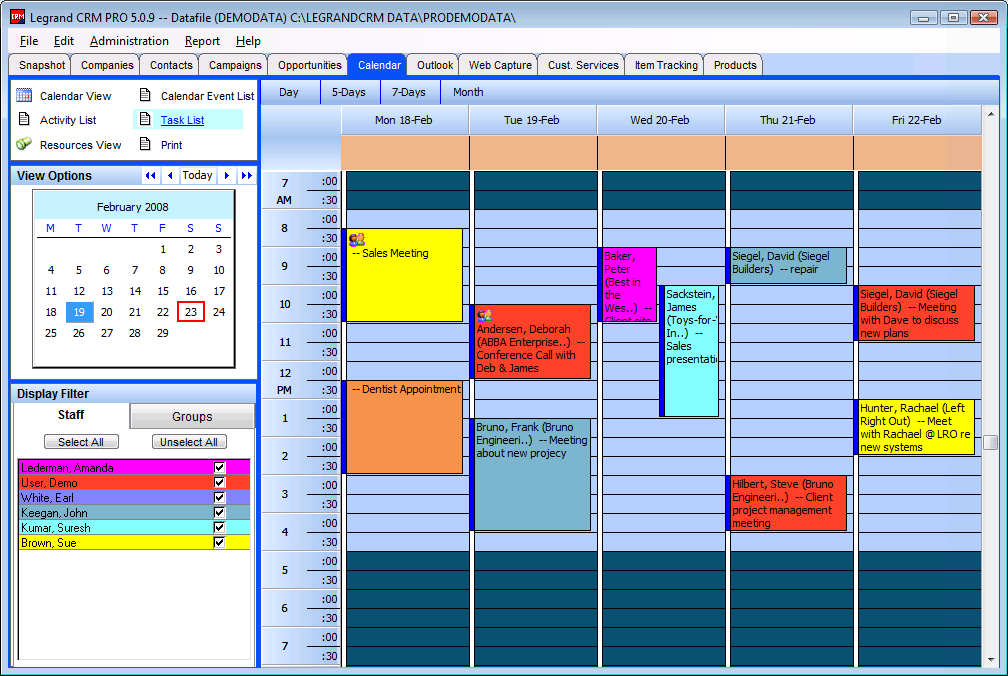This screenshot has height=676, width=1008.
Task: Open Hunter, Rachael meeting event
Action: (x=916, y=427)
